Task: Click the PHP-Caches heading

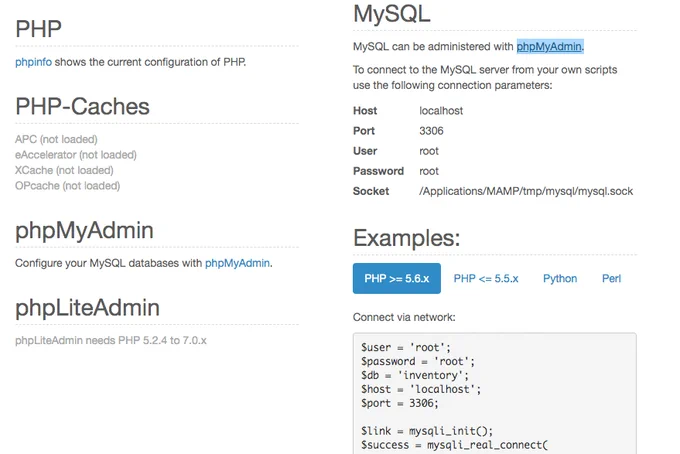Action: pos(82,107)
